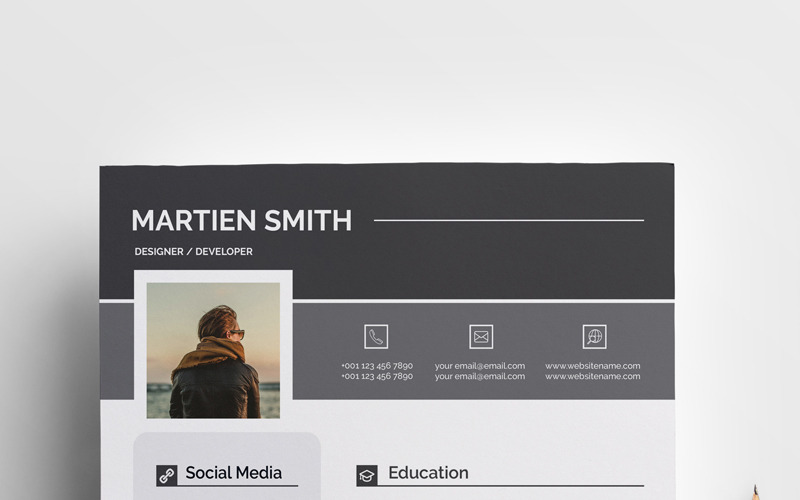Image resolution: width=800 pixels, height=500 pixels.
Task: Click first your email@email.com line
Action: pos(480,366)
